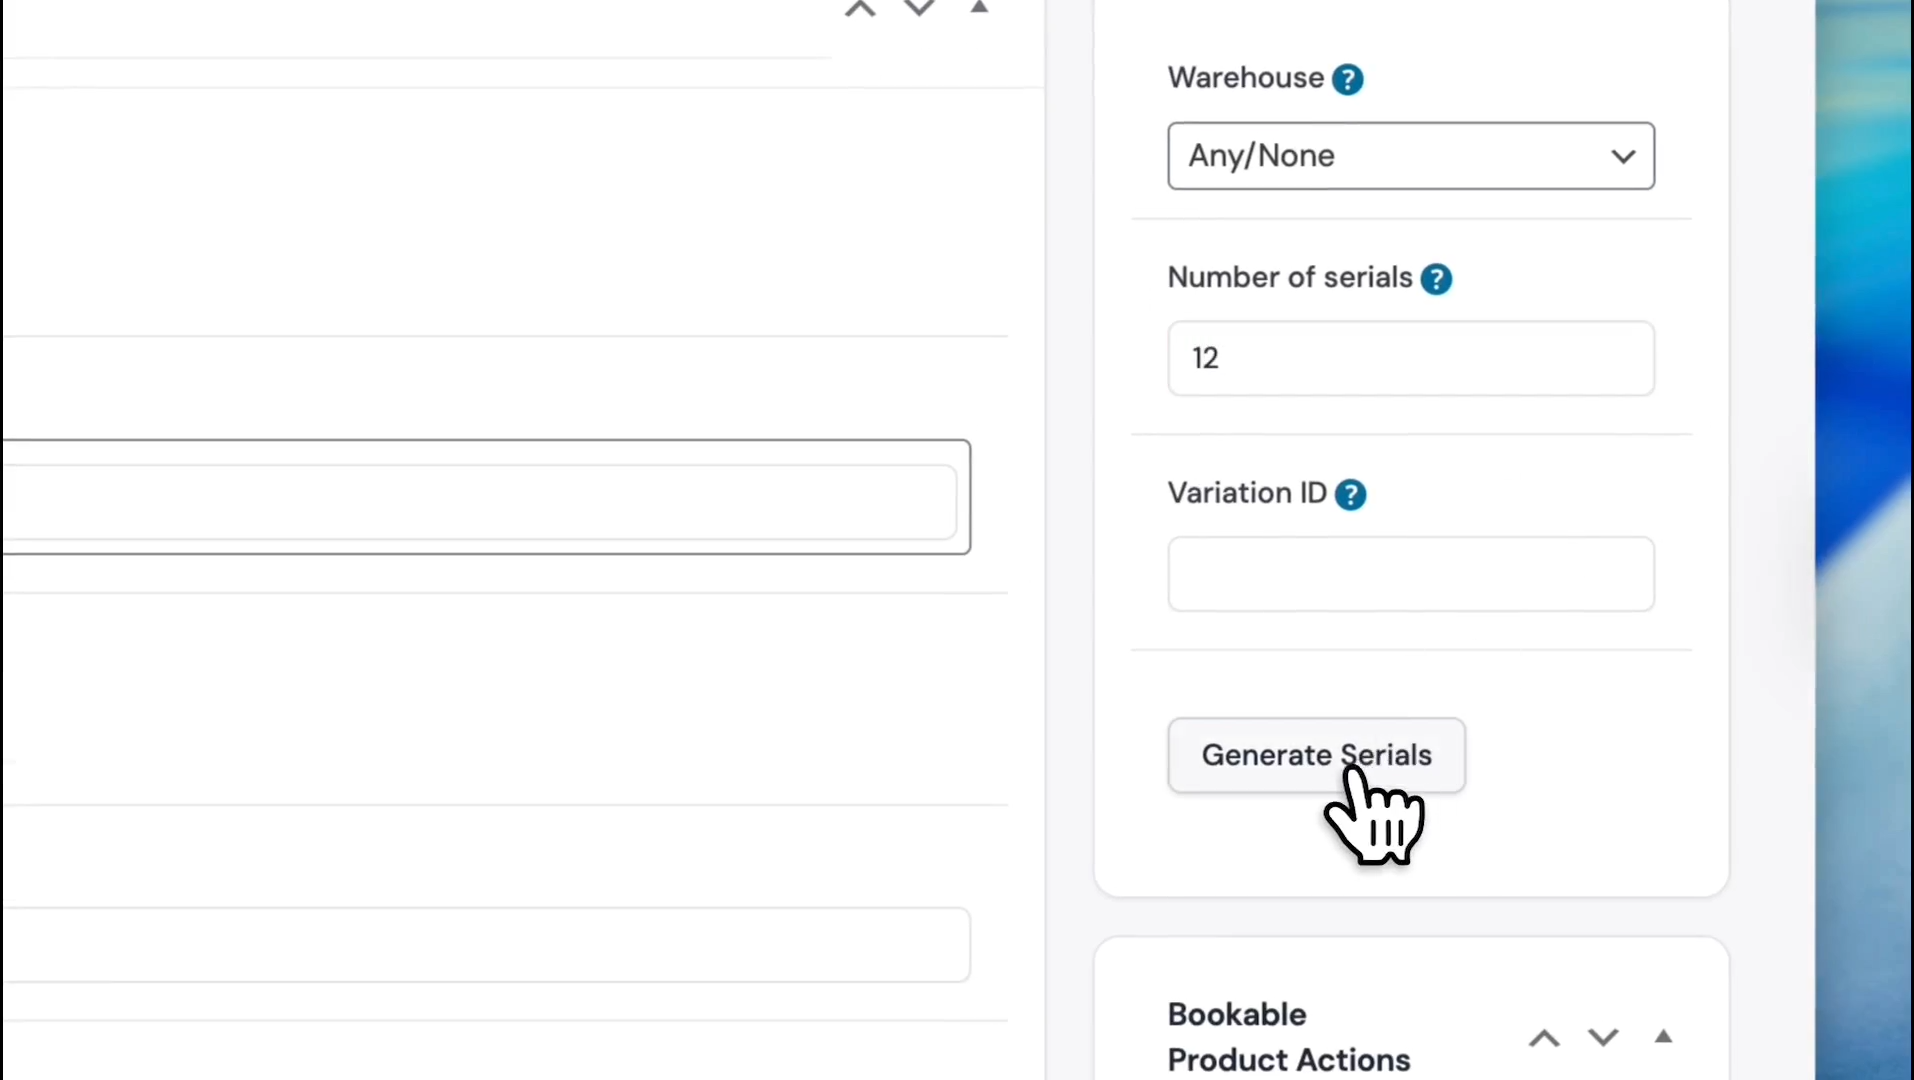The width and height of the screenshot is (1914, 1080).
Task: Click the Warehouse help question mark icon
Action: coord(1347,79)
